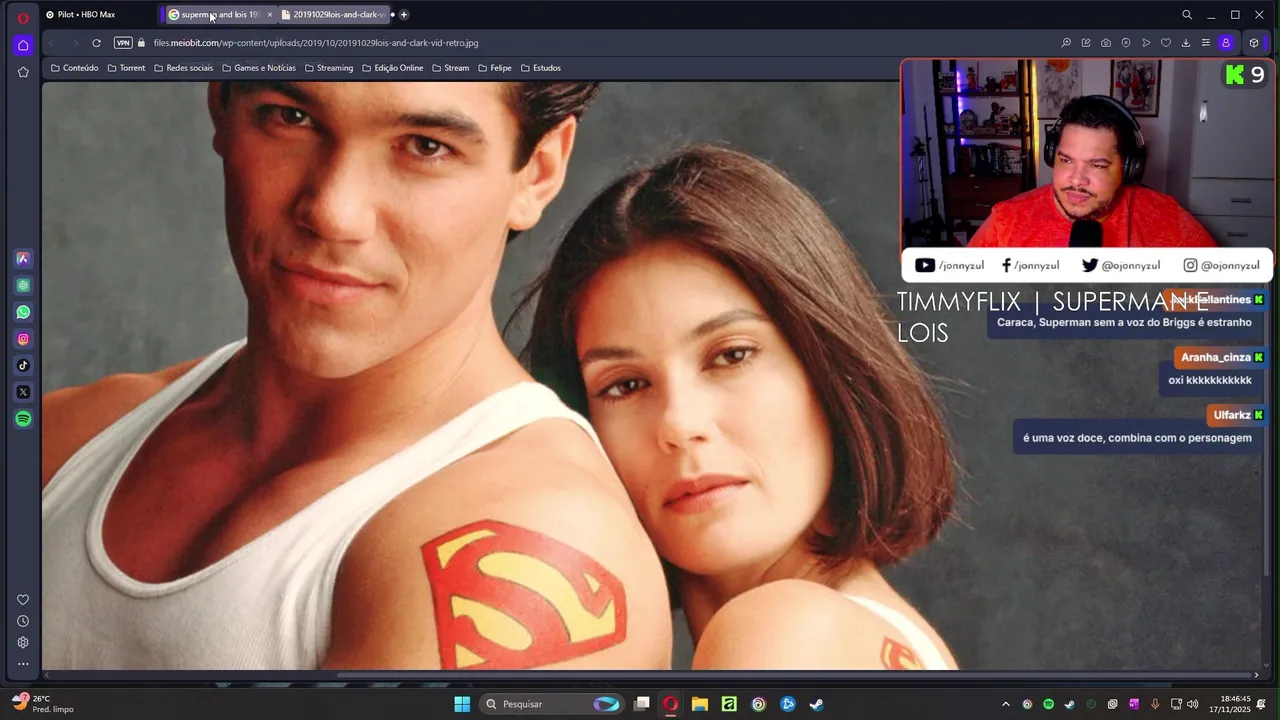
Task: Click the Pesquisar taskbar search box
Action: tap(552, 704)
